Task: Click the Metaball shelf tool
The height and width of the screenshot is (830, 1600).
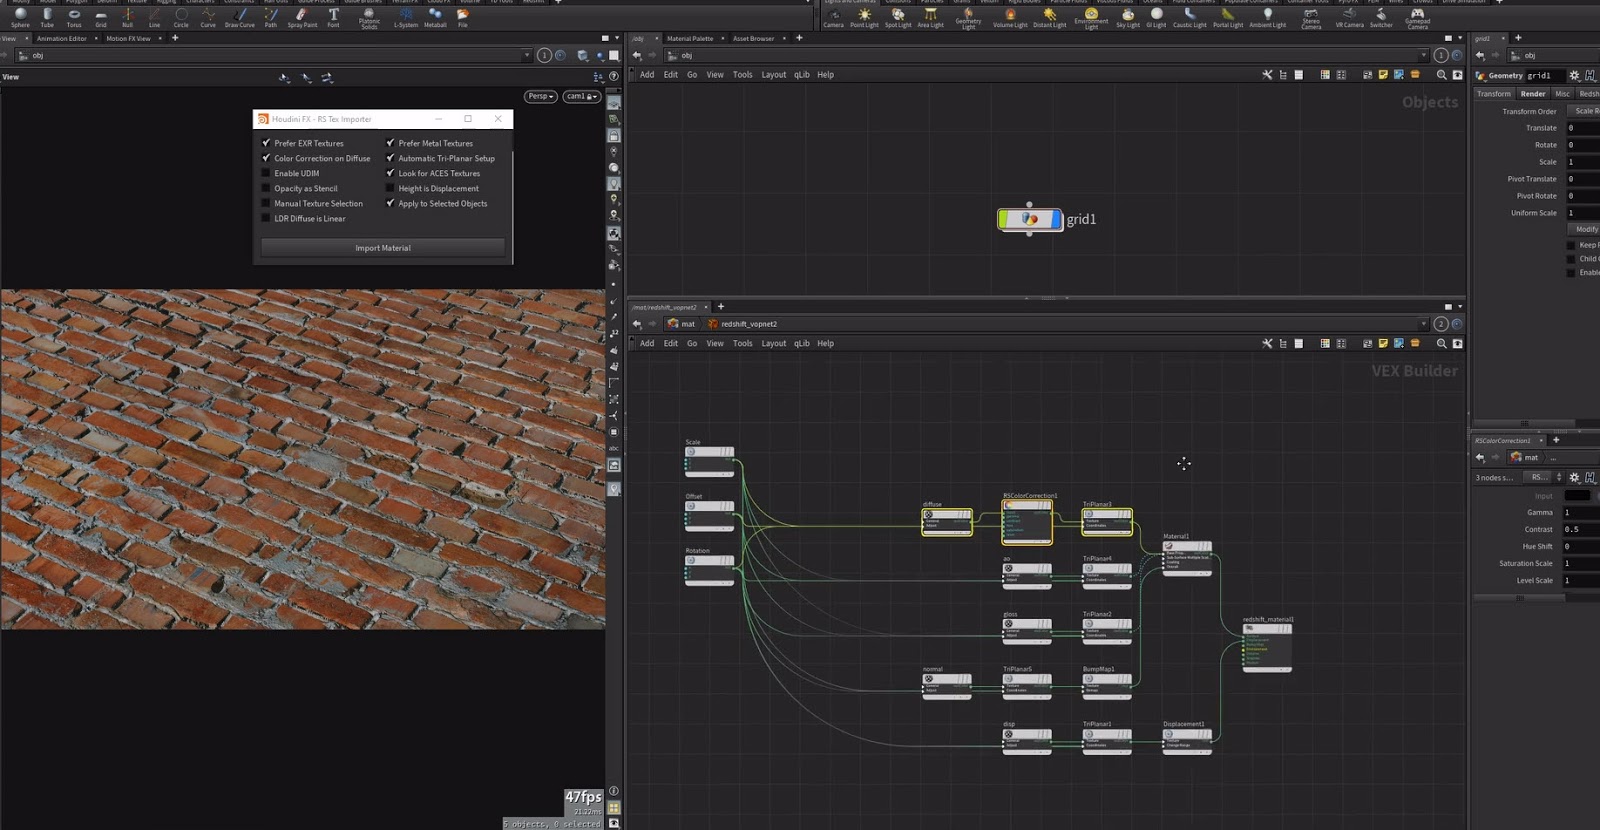Action: coord(435,17)
